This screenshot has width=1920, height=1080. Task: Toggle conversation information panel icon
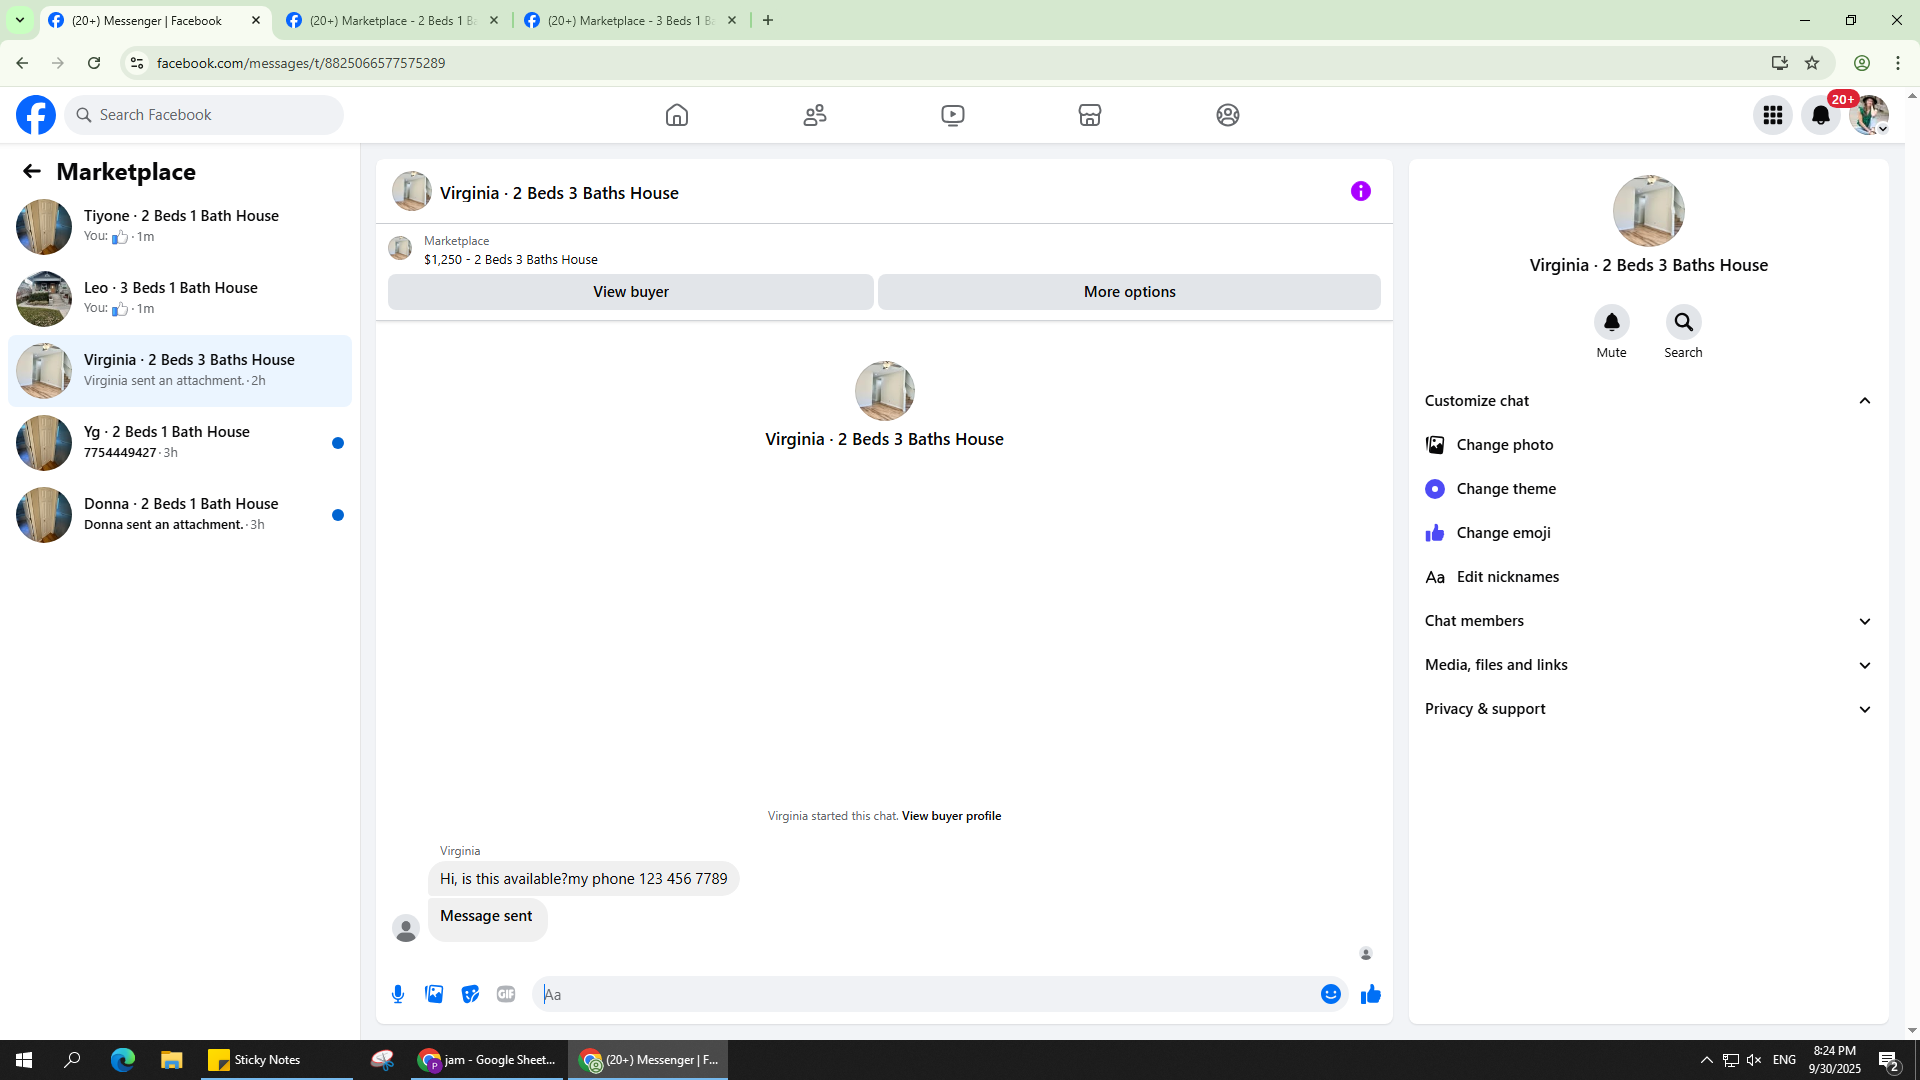coord(1360,191)
